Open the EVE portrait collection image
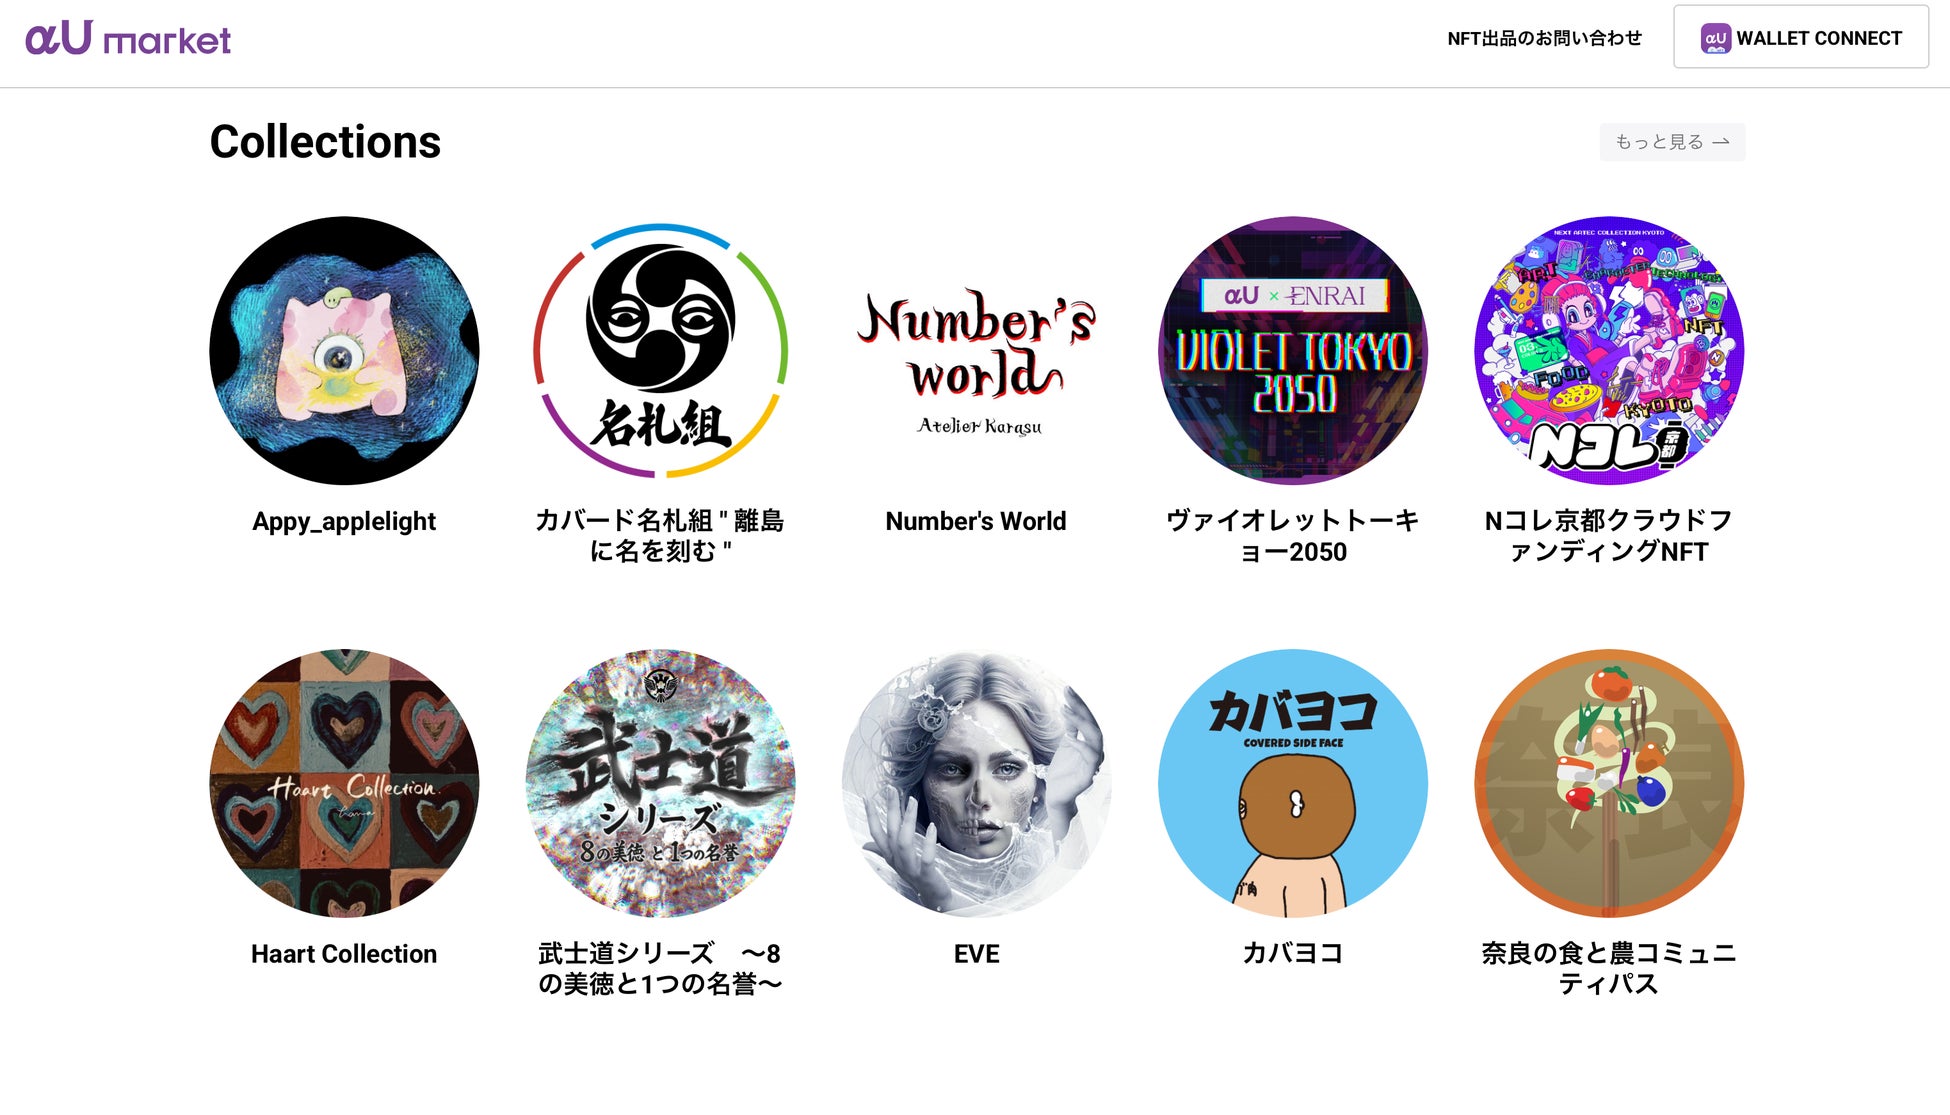This screenshot has width=1950, height=1115. 976,783
